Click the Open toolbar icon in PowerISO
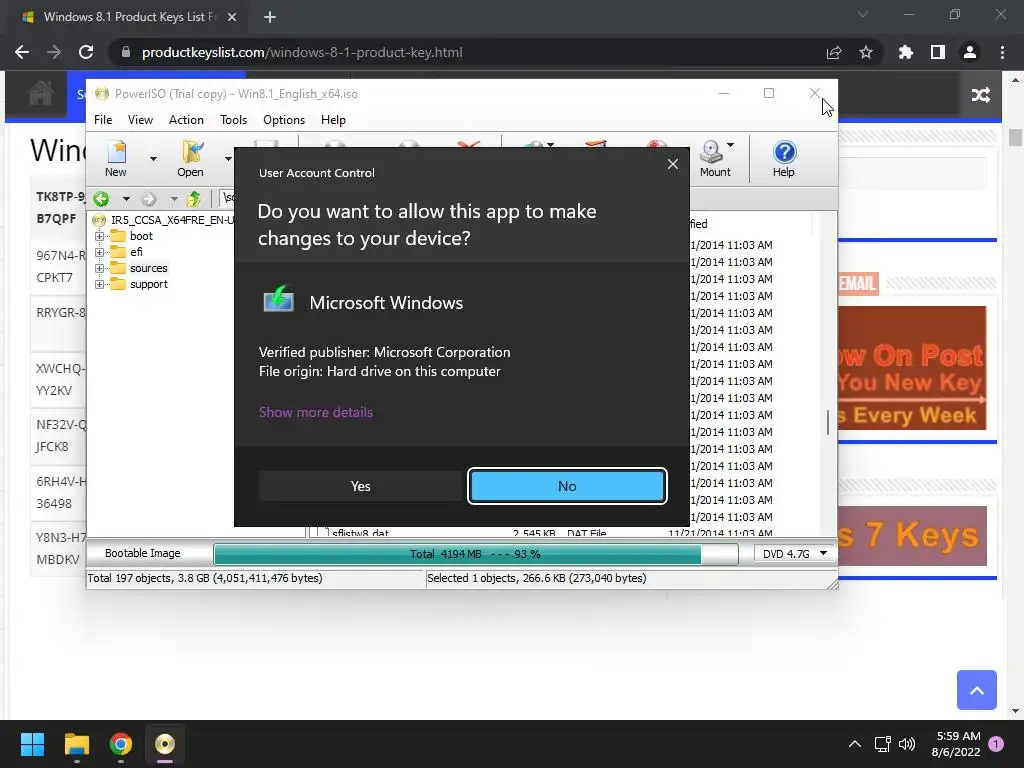The image size is (1024, 768). [191, 159]
